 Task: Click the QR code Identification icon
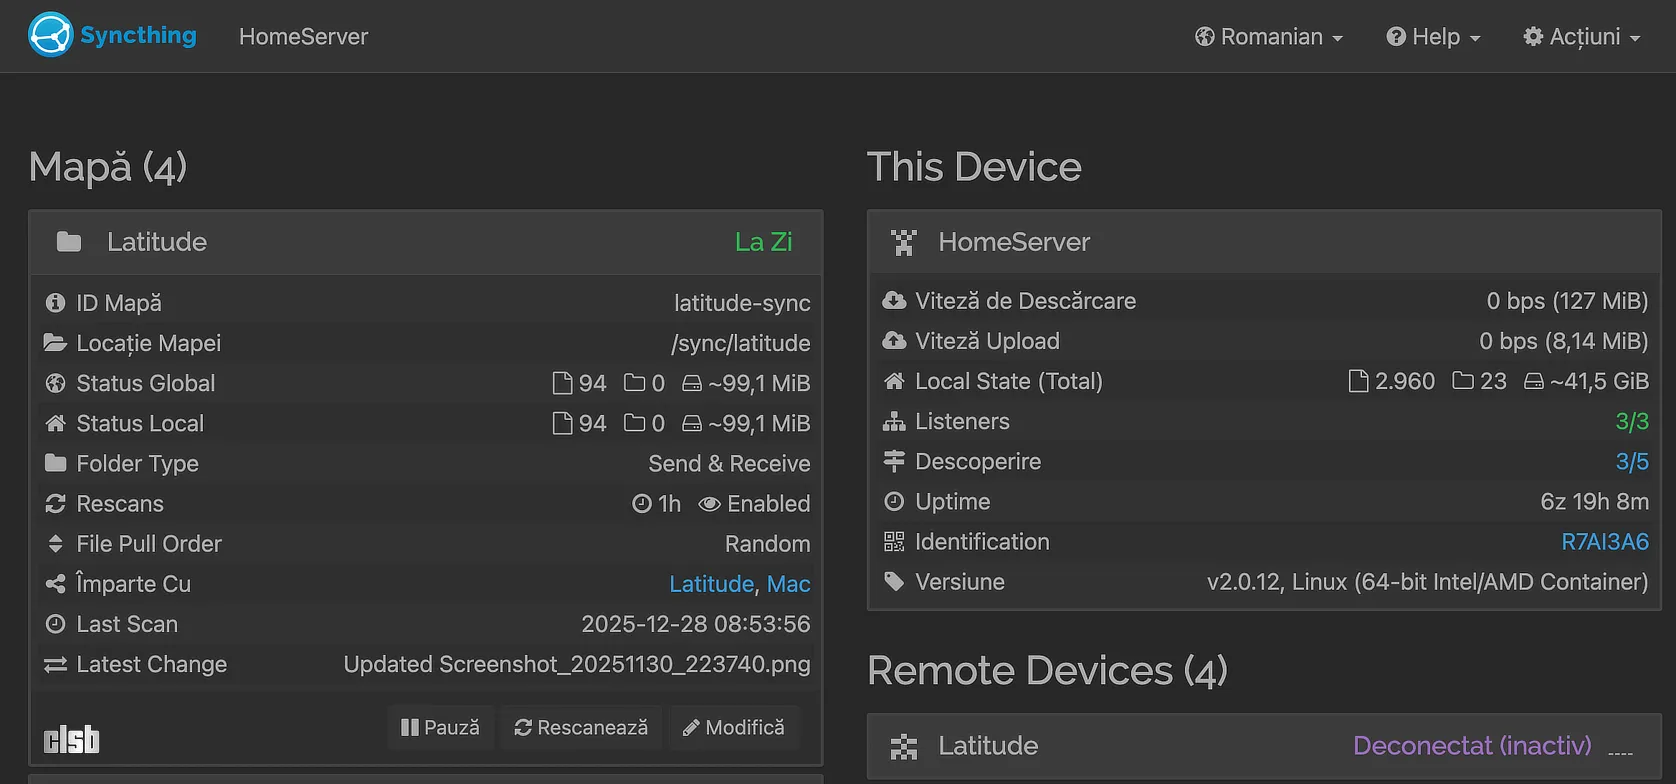(x=894, y=542)
